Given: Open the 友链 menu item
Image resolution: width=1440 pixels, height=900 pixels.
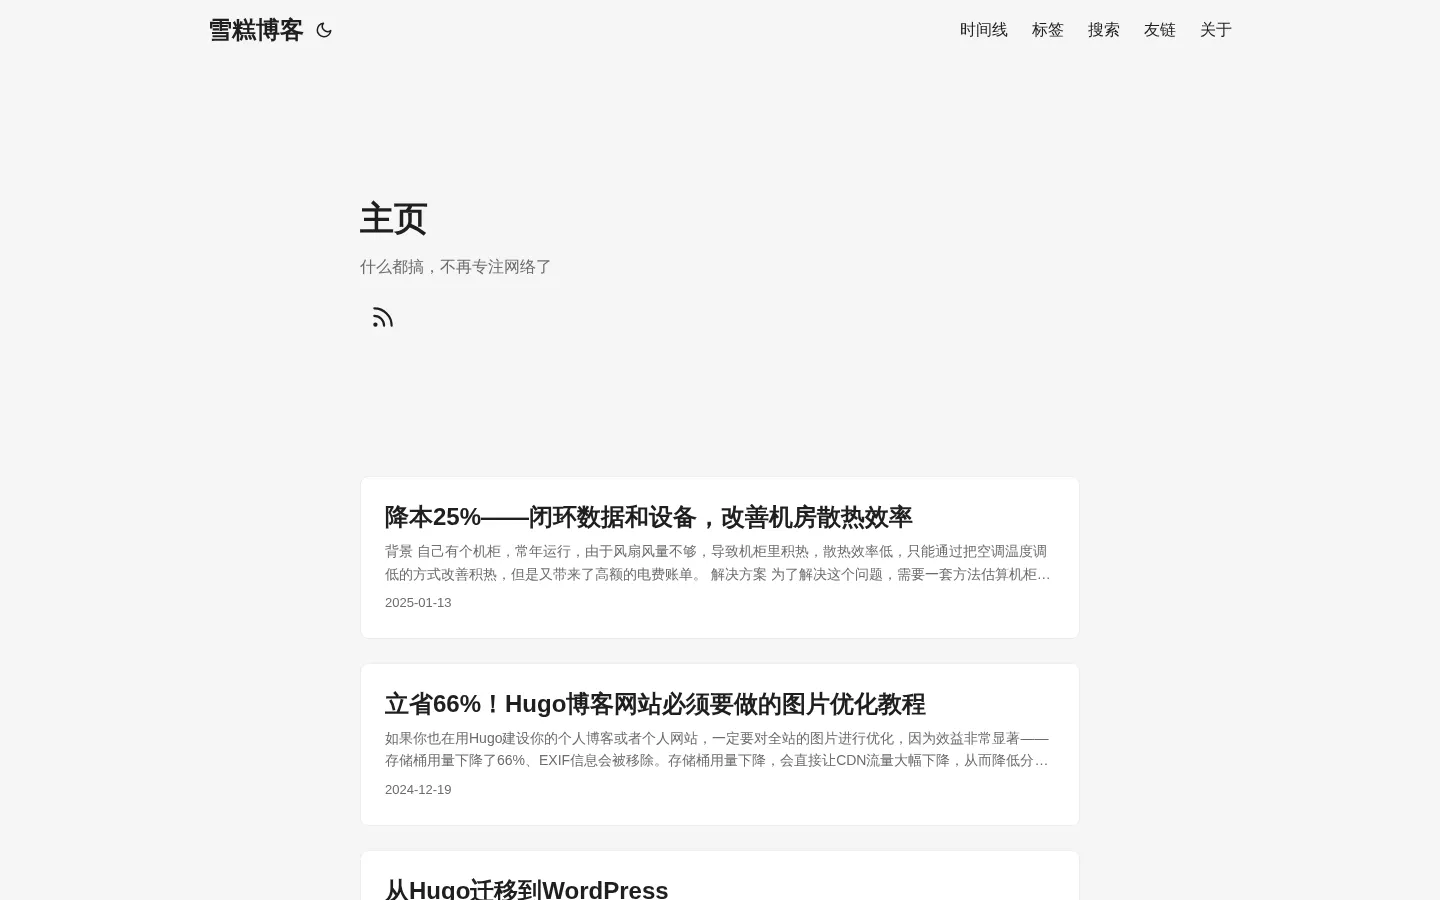Looking at the screenshot, I should click(1160, 30).
